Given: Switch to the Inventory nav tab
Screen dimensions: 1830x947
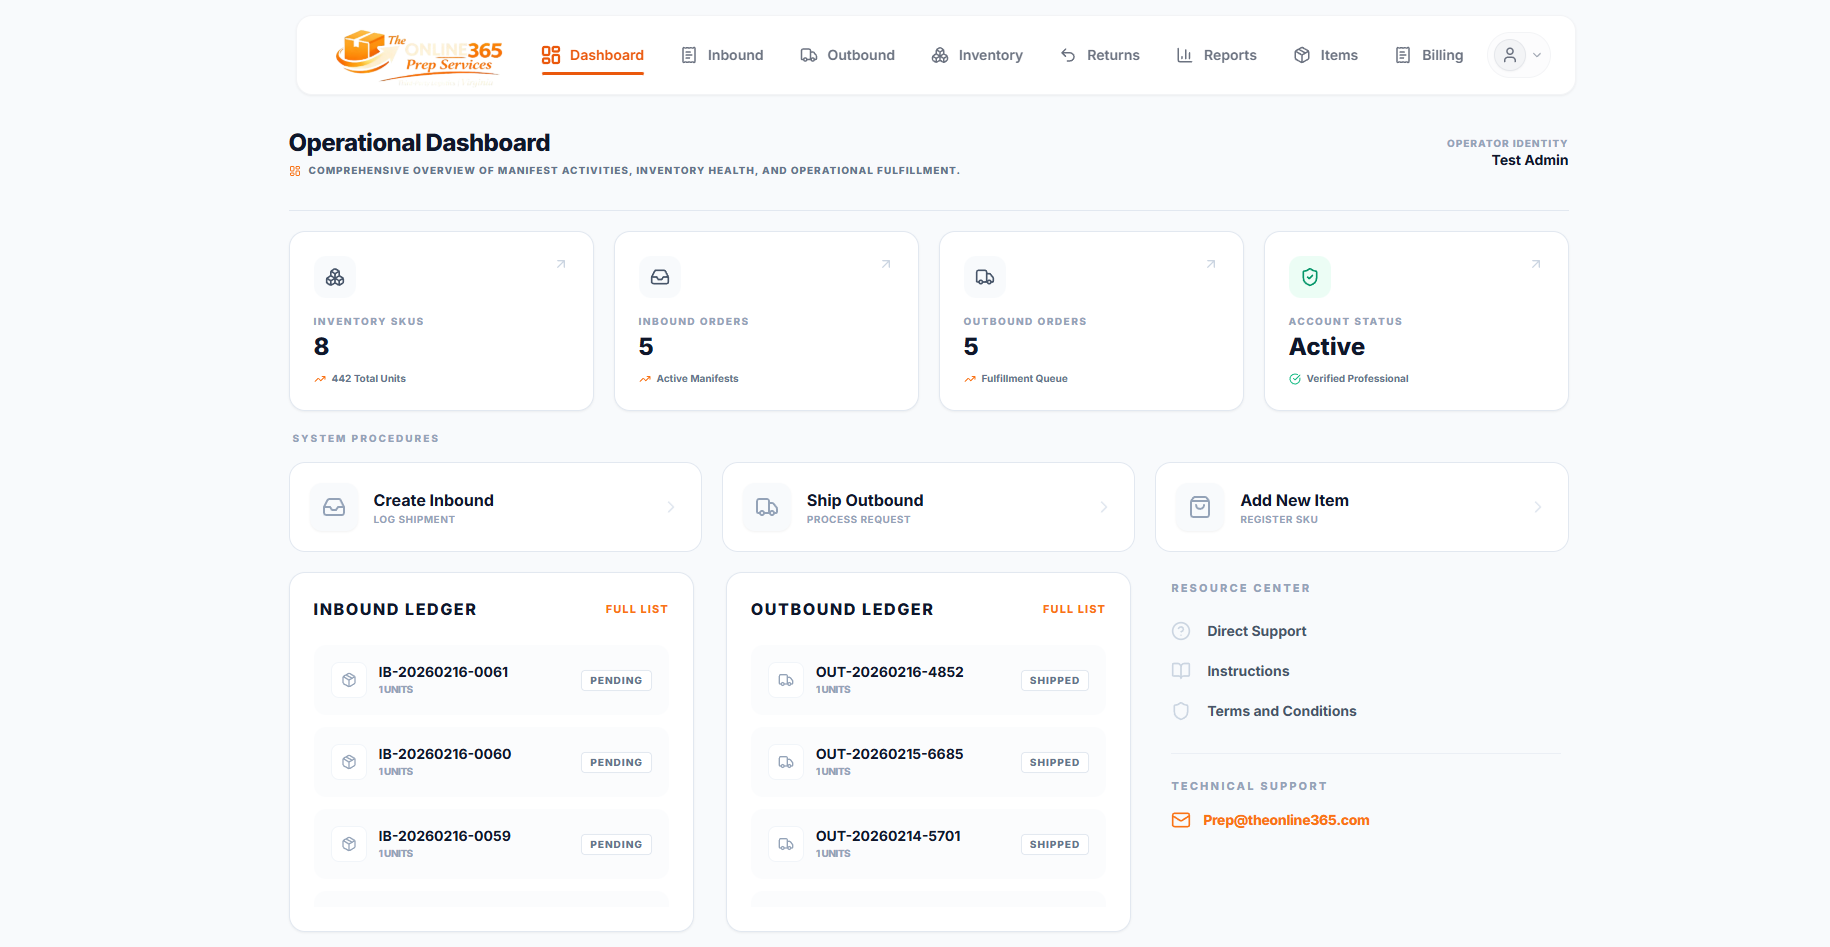Looking at the screenshot, I should tap(977, 55).
